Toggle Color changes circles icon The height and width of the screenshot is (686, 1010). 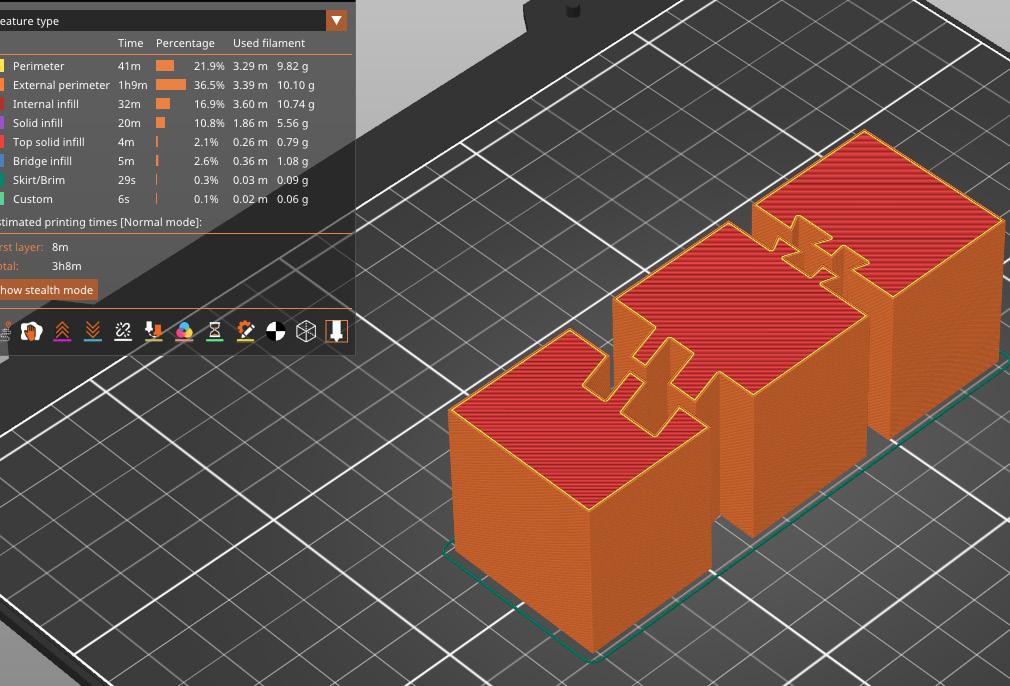(x=184, y=331)
